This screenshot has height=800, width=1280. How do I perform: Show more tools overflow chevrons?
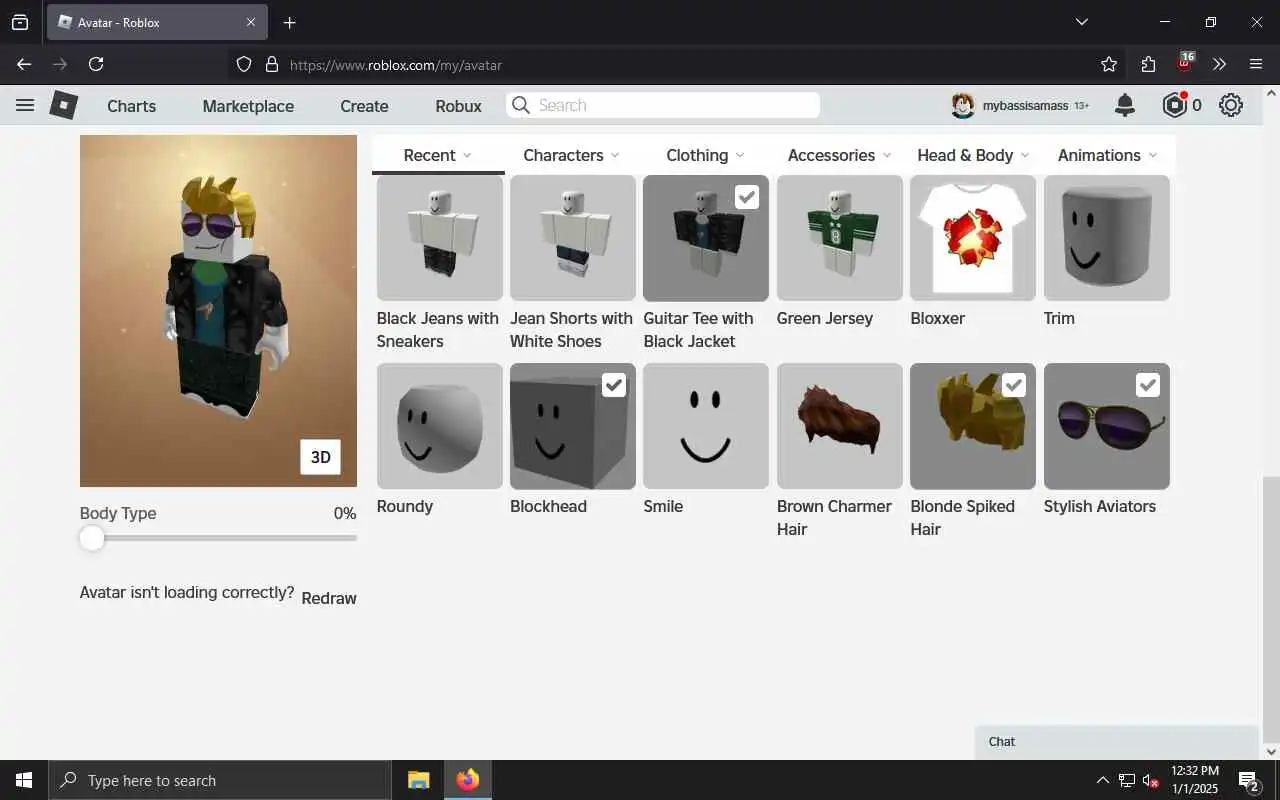tap(1219, 64)
